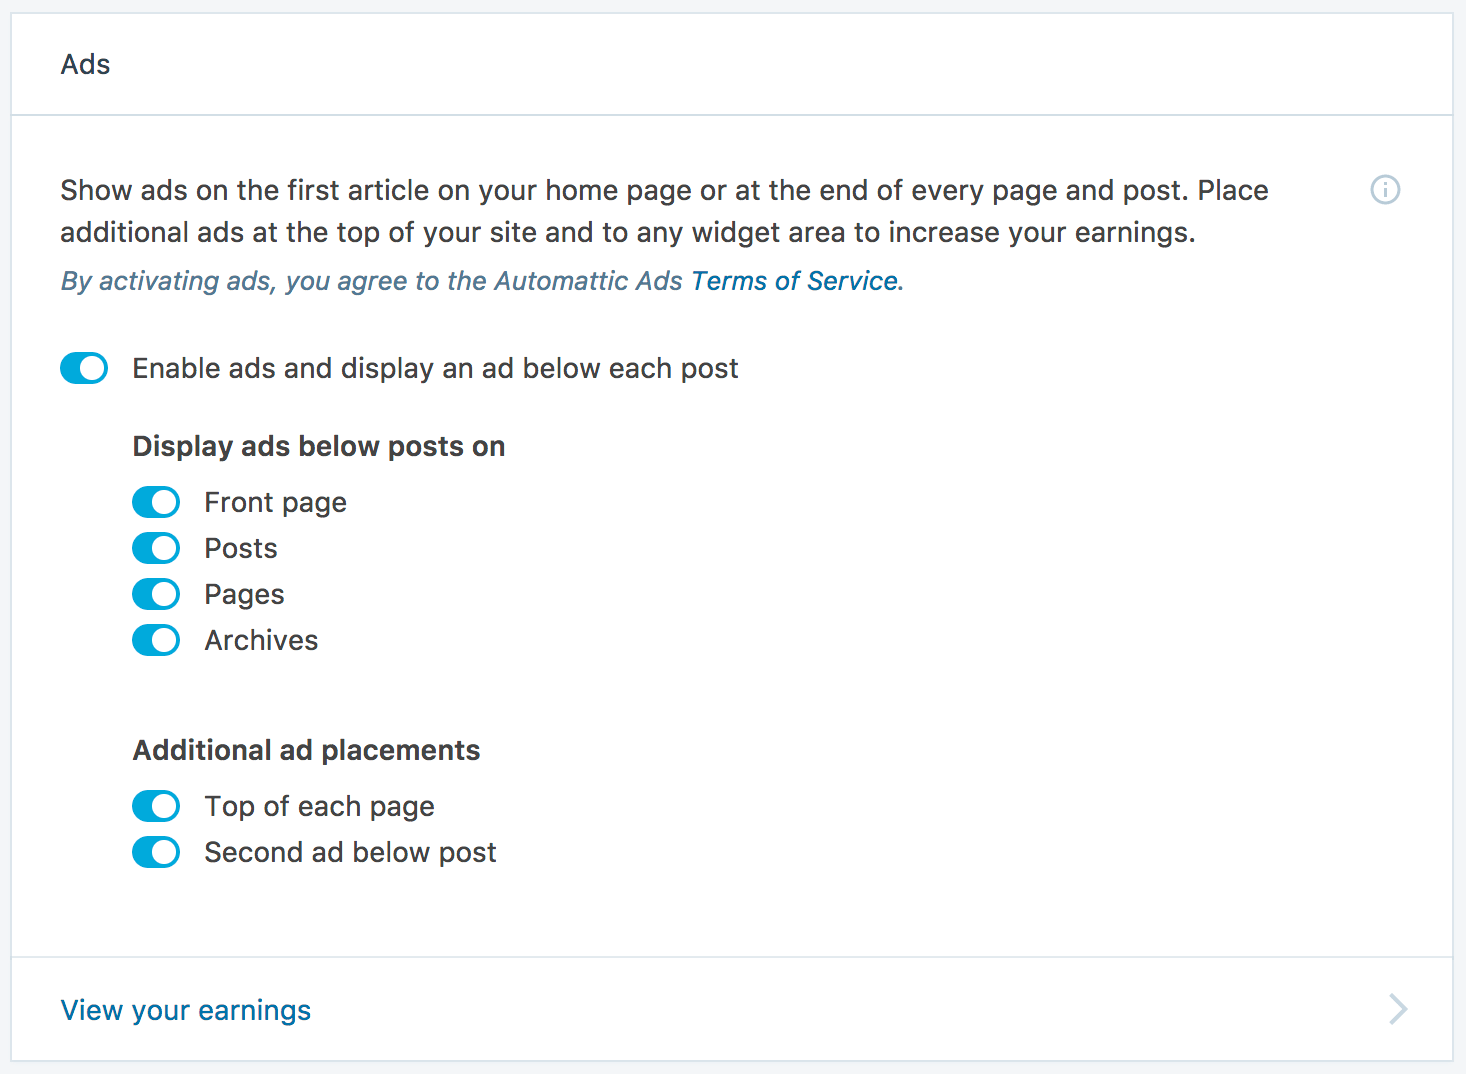This screenshot has height=1074, width=1466.
Task: Click the Display ads below posts on heading
Action: point(318,446)
